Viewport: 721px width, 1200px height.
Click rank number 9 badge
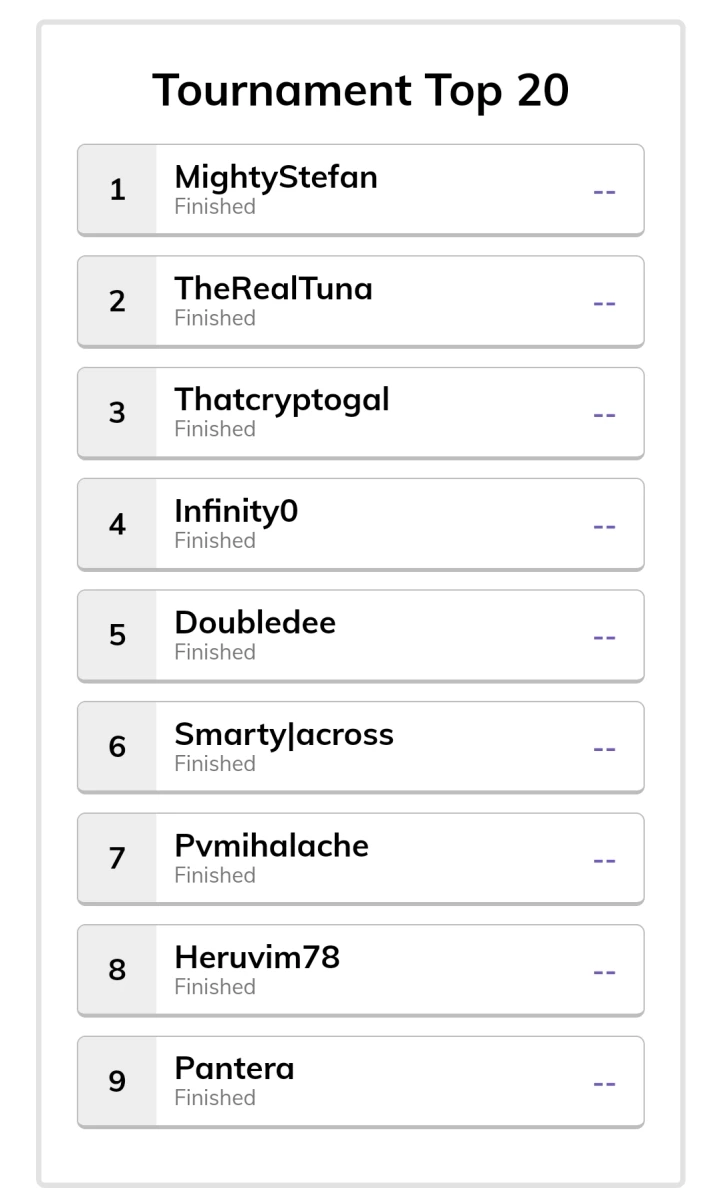pos(117,1082)
